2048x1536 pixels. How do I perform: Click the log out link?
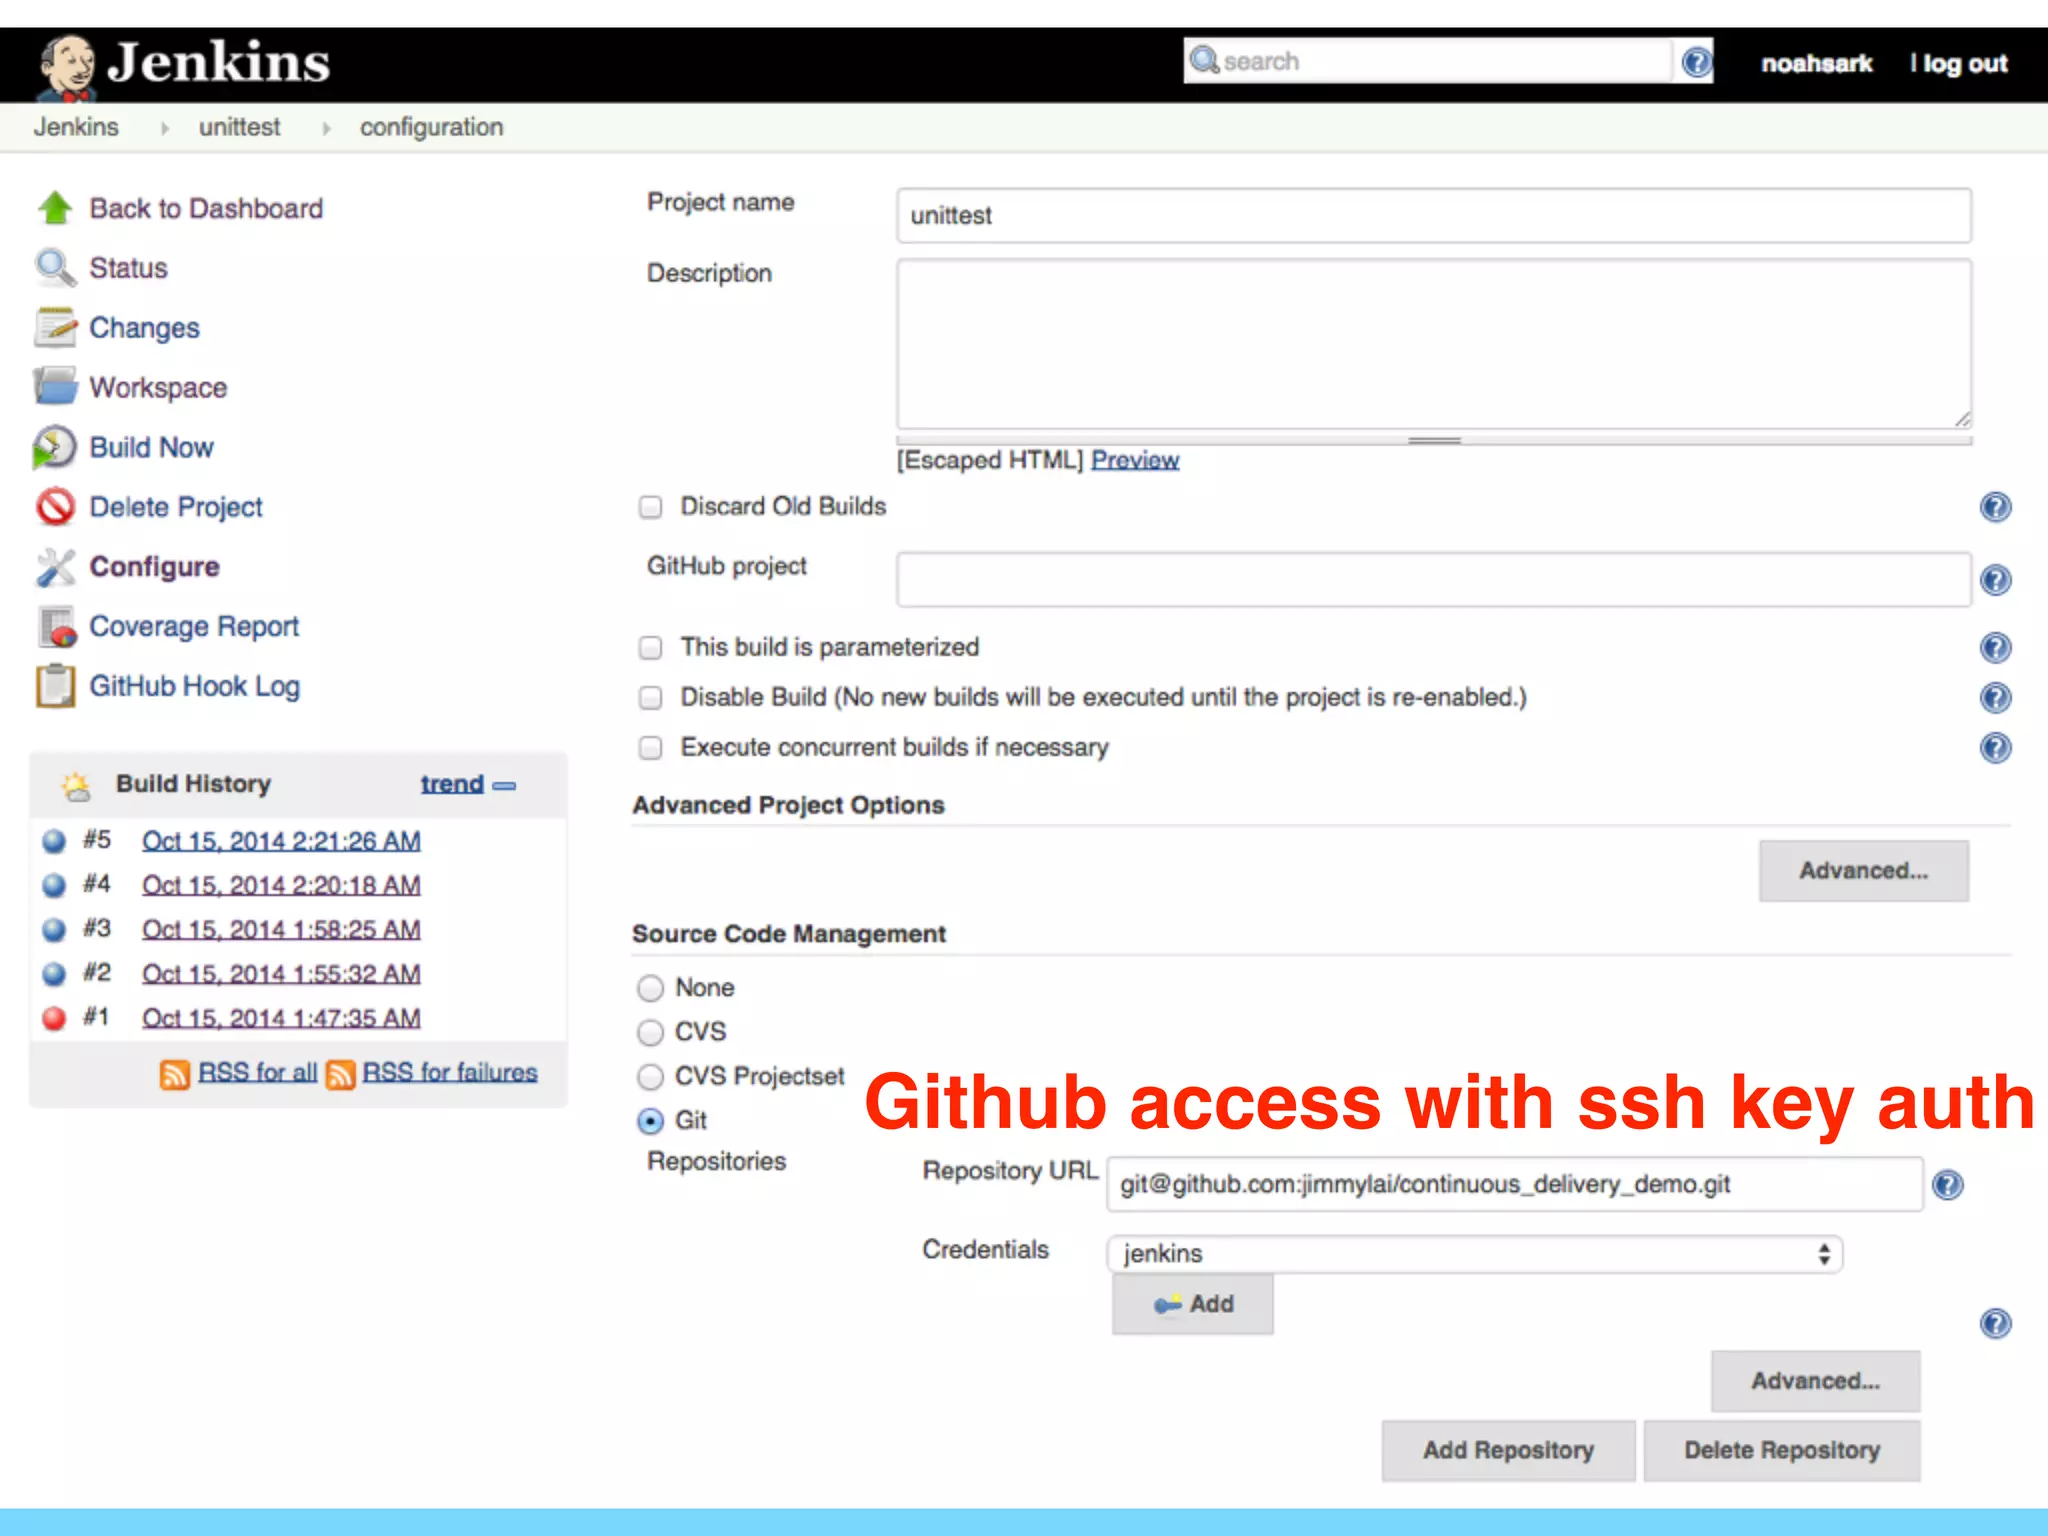coord(1965,64)
